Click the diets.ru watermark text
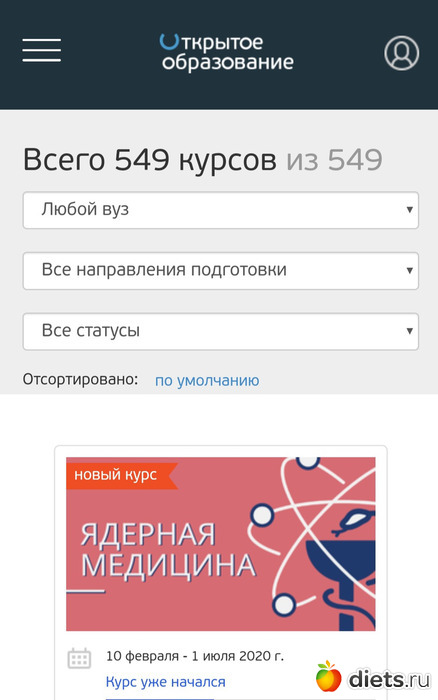The image size is (438, 700). (x=389, y=679)
